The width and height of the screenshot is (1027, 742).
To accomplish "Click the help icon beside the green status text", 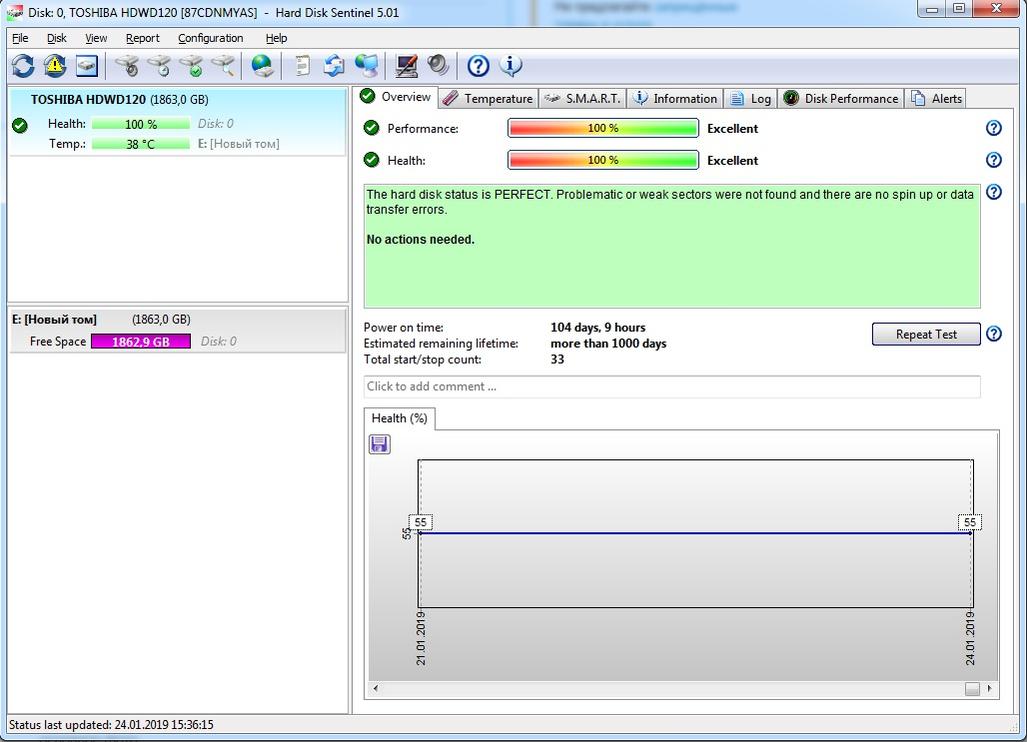I will click(994, 192).
